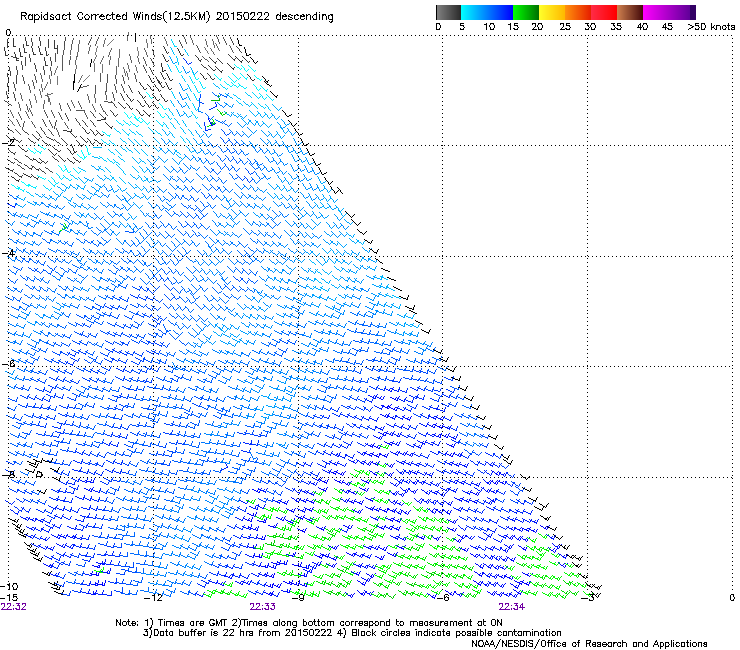Click the purple time label '22:33'
The width and height of the screenshot is (740, 650).
[262, 607]
